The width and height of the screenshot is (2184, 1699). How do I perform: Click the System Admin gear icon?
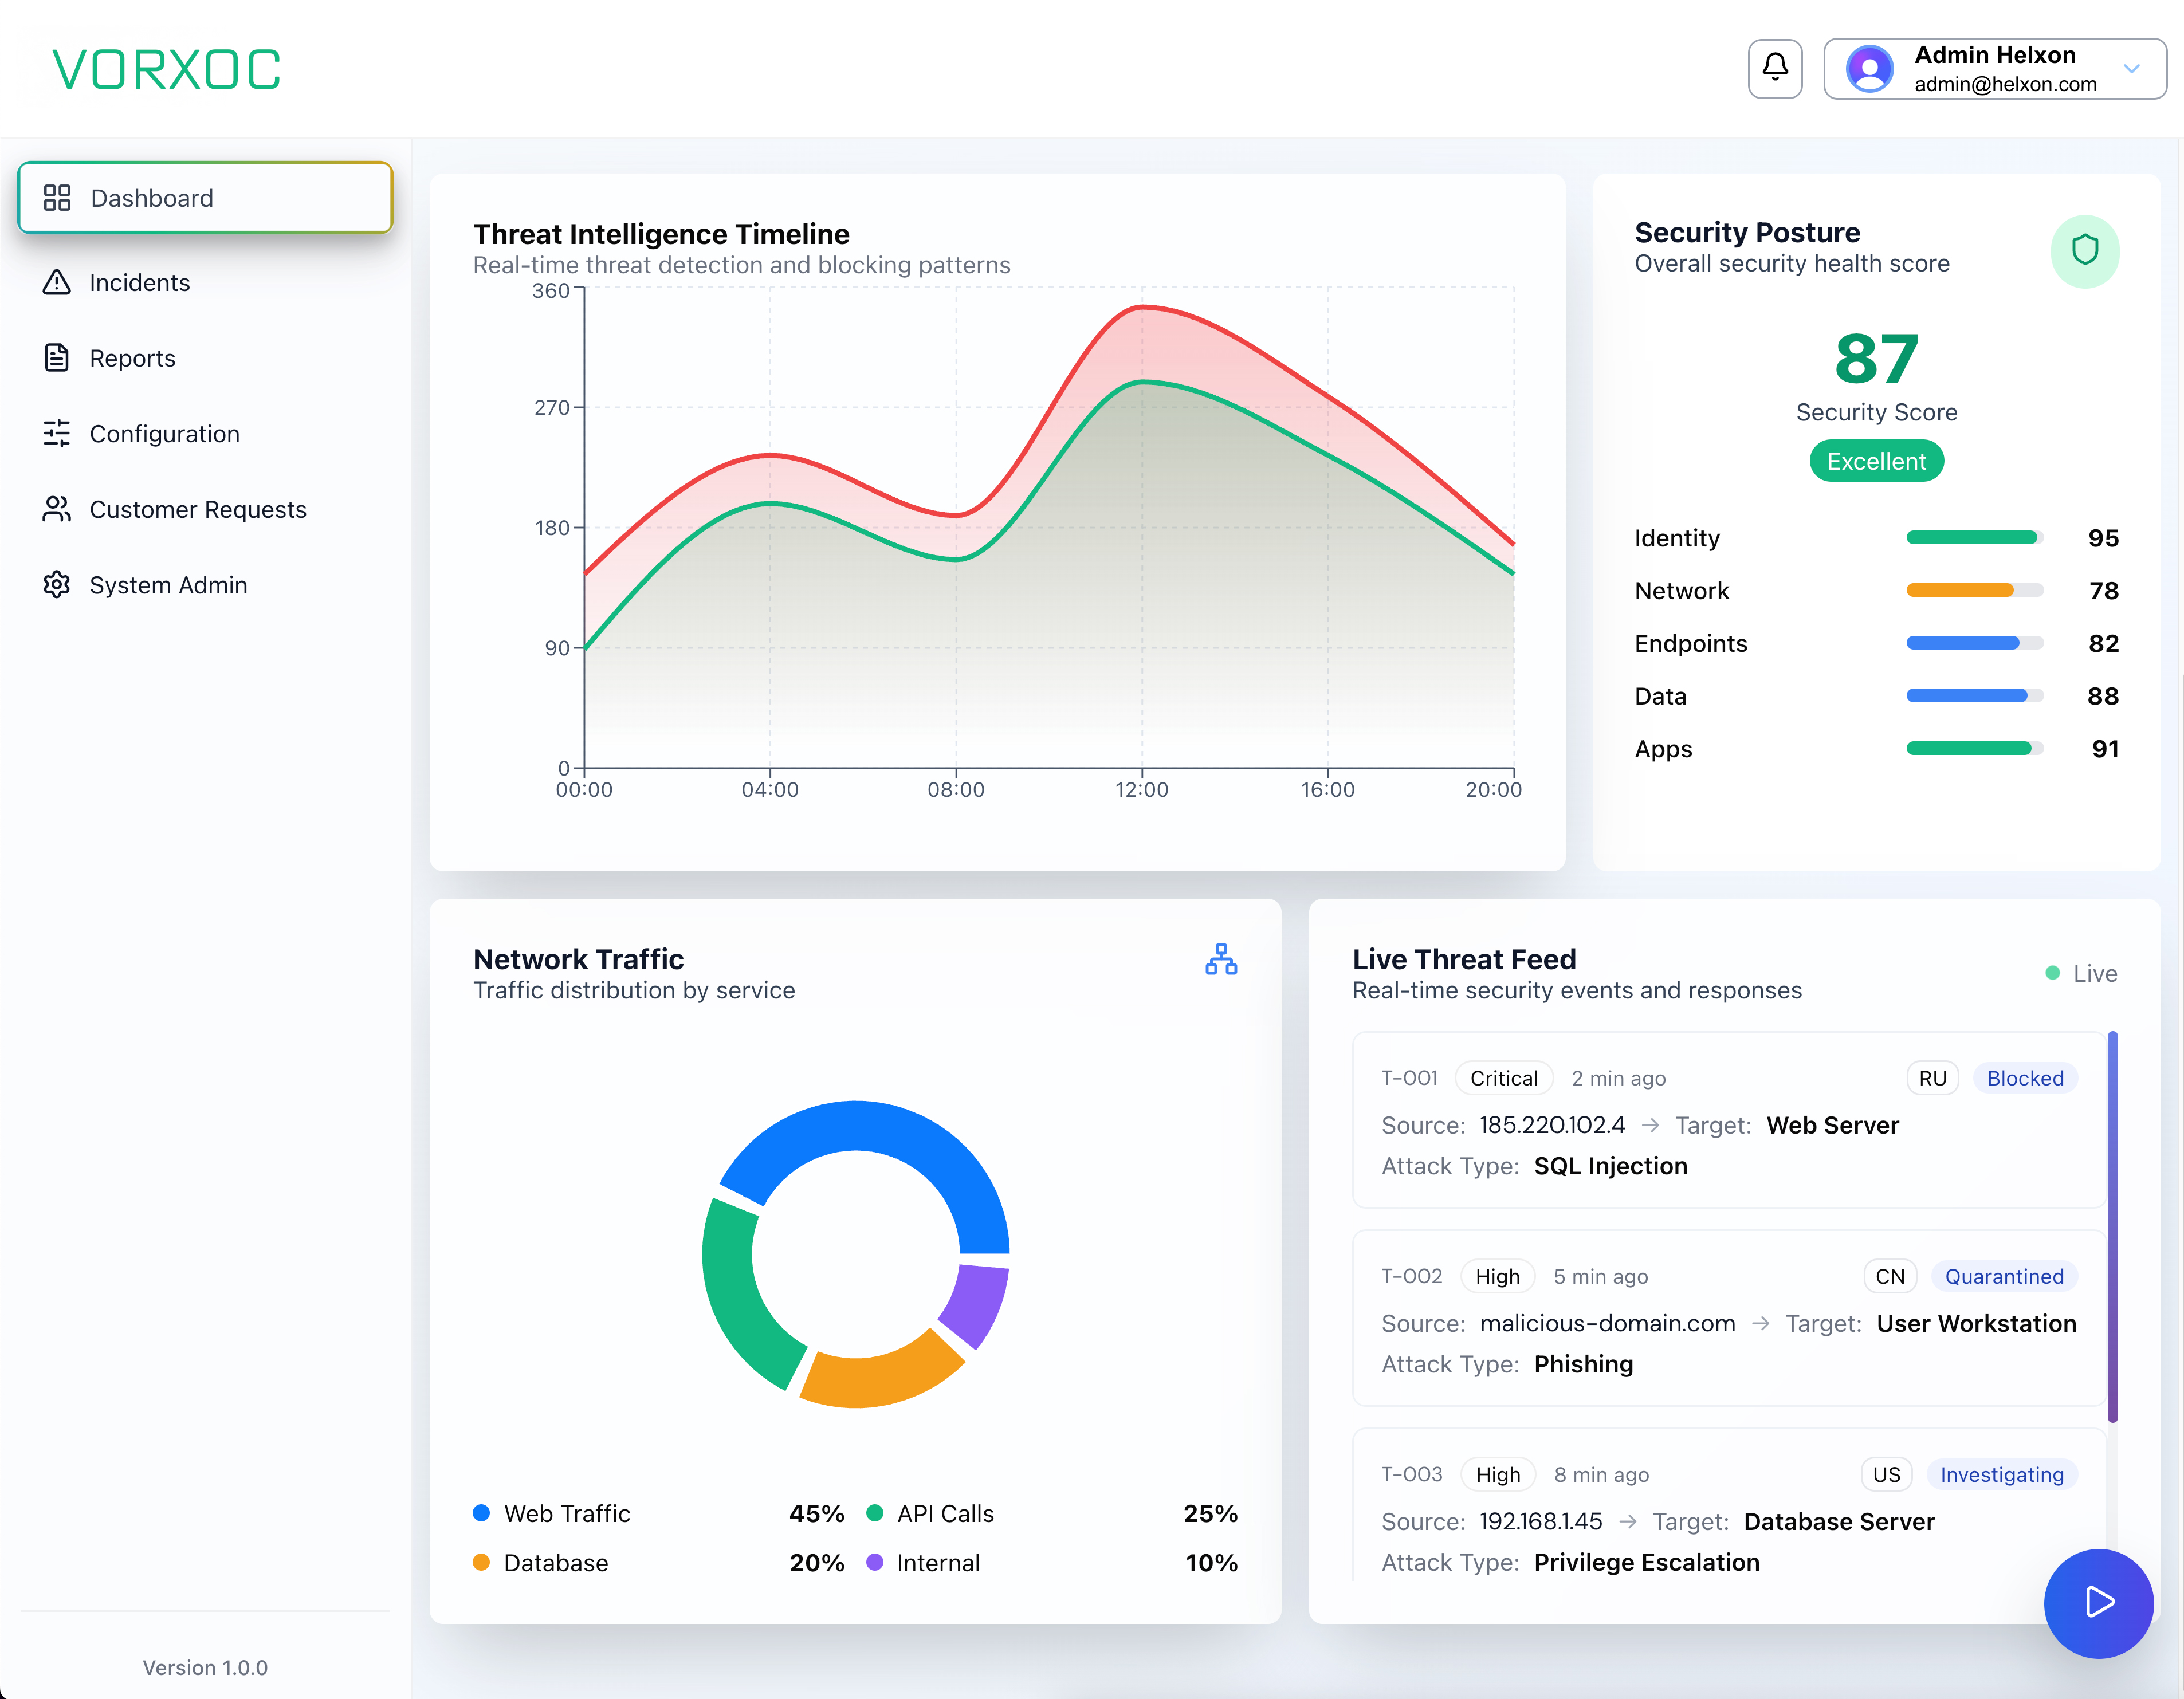[x=57, y=584]
